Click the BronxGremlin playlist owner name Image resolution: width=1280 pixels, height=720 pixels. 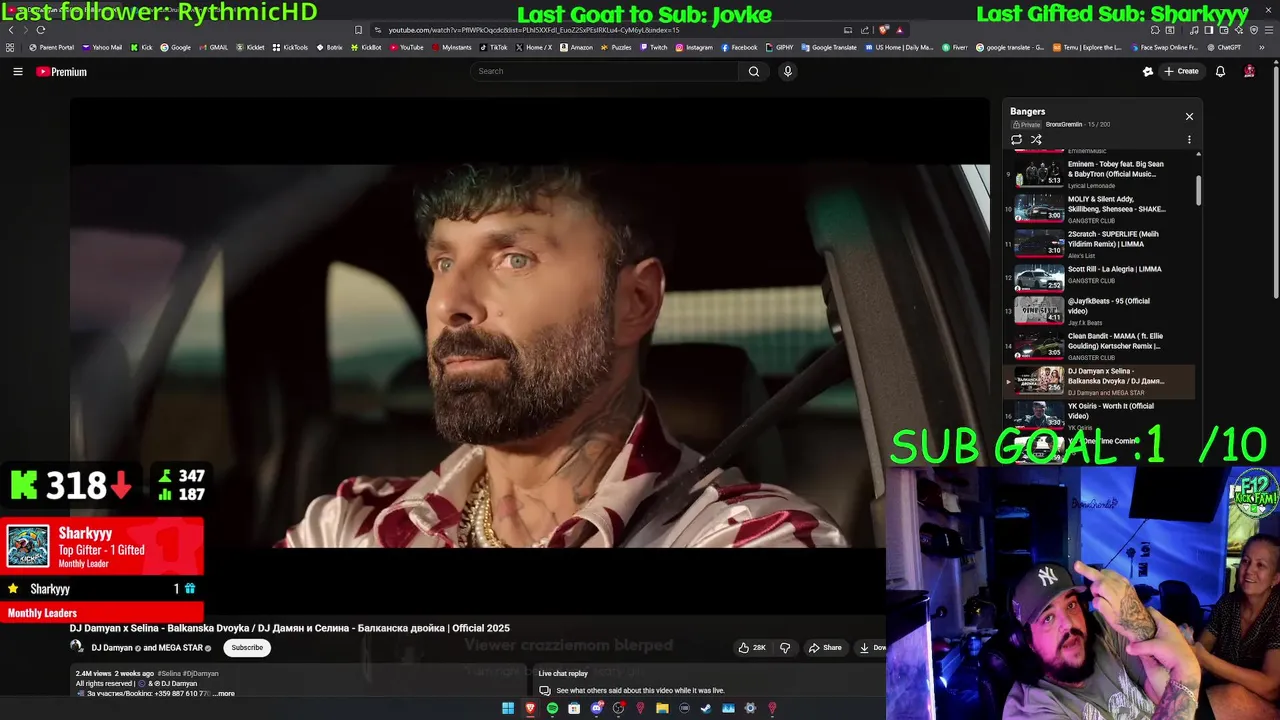pyautogui.click(x=1064, y=124)
